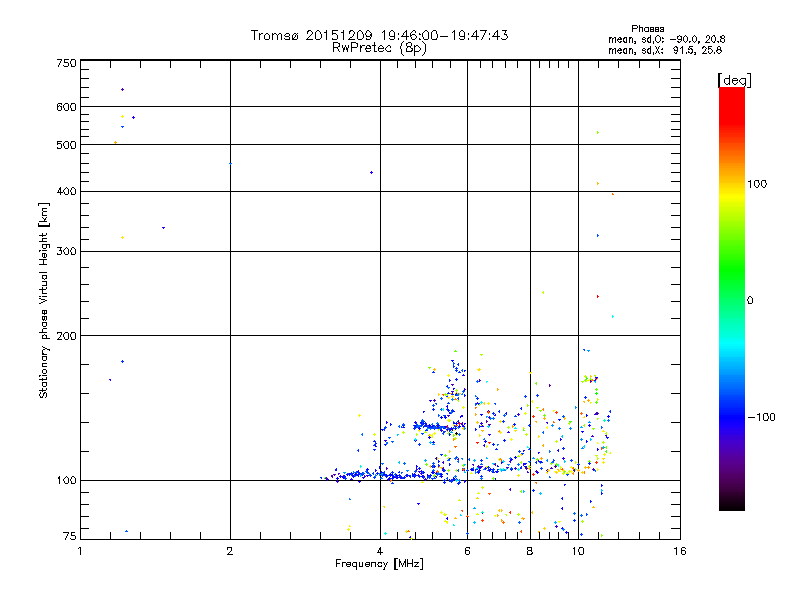Click the y-axis label '750'
Image resolution: width=800 pixels, height=600 pixels.
tap(66, 63)
